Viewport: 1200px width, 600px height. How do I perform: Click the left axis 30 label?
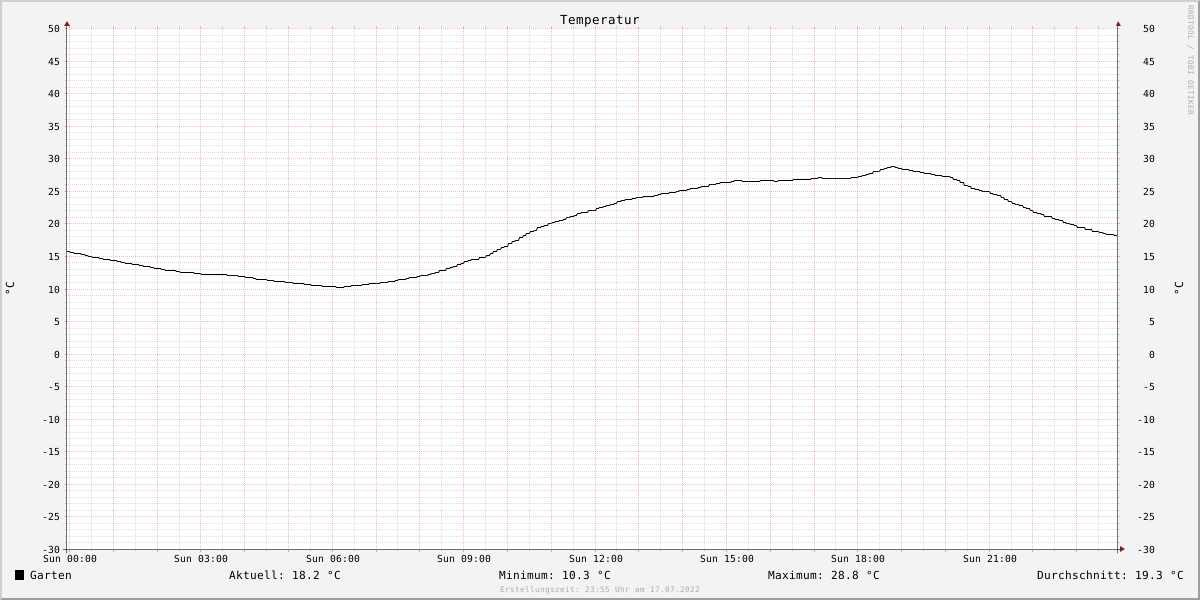click(x=54, y=159)
